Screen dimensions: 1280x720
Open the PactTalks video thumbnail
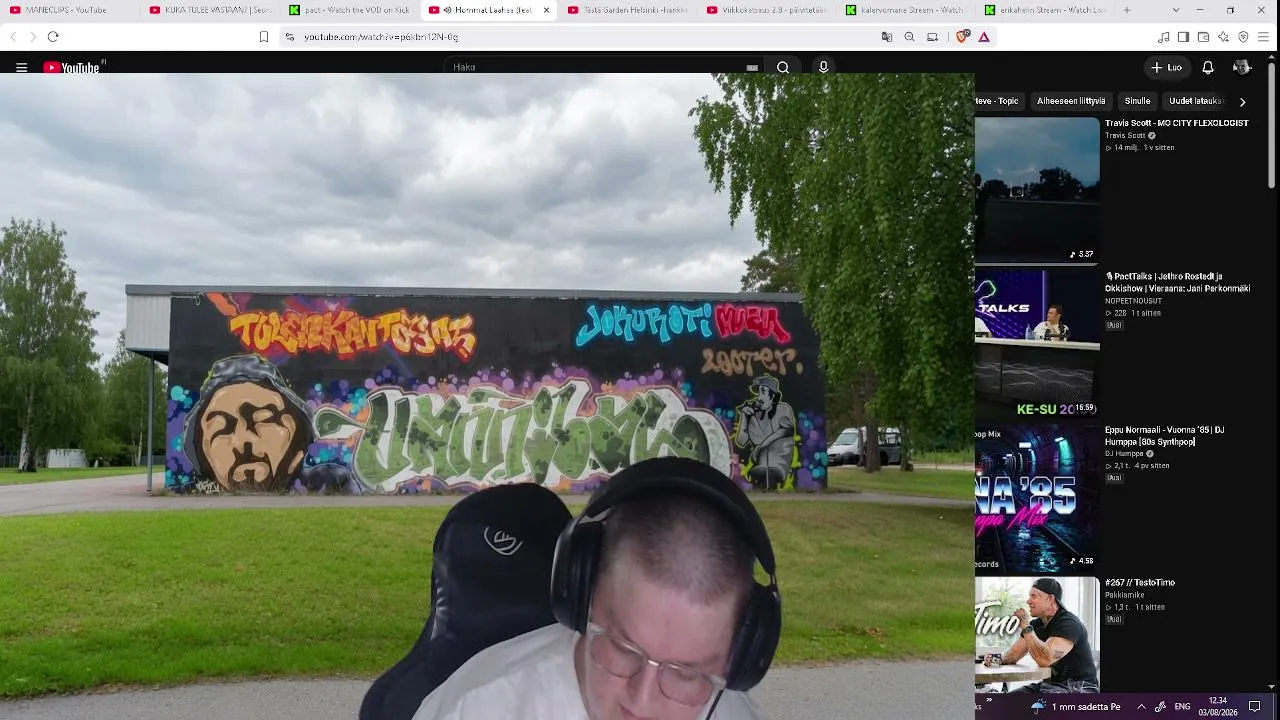click(1037, 343)
